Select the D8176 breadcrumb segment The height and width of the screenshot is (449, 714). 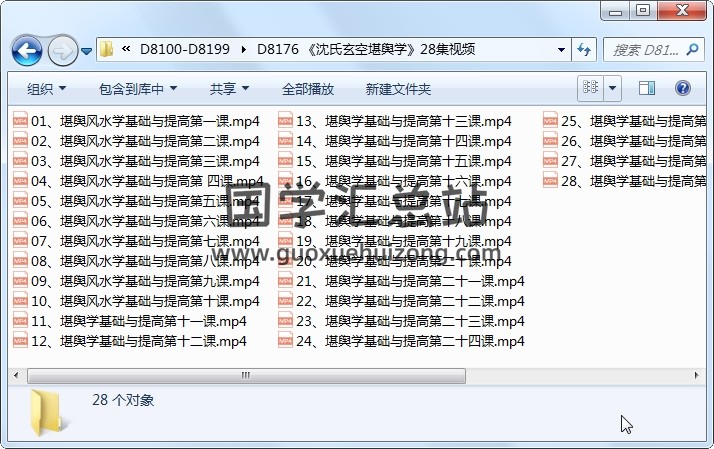366,49
